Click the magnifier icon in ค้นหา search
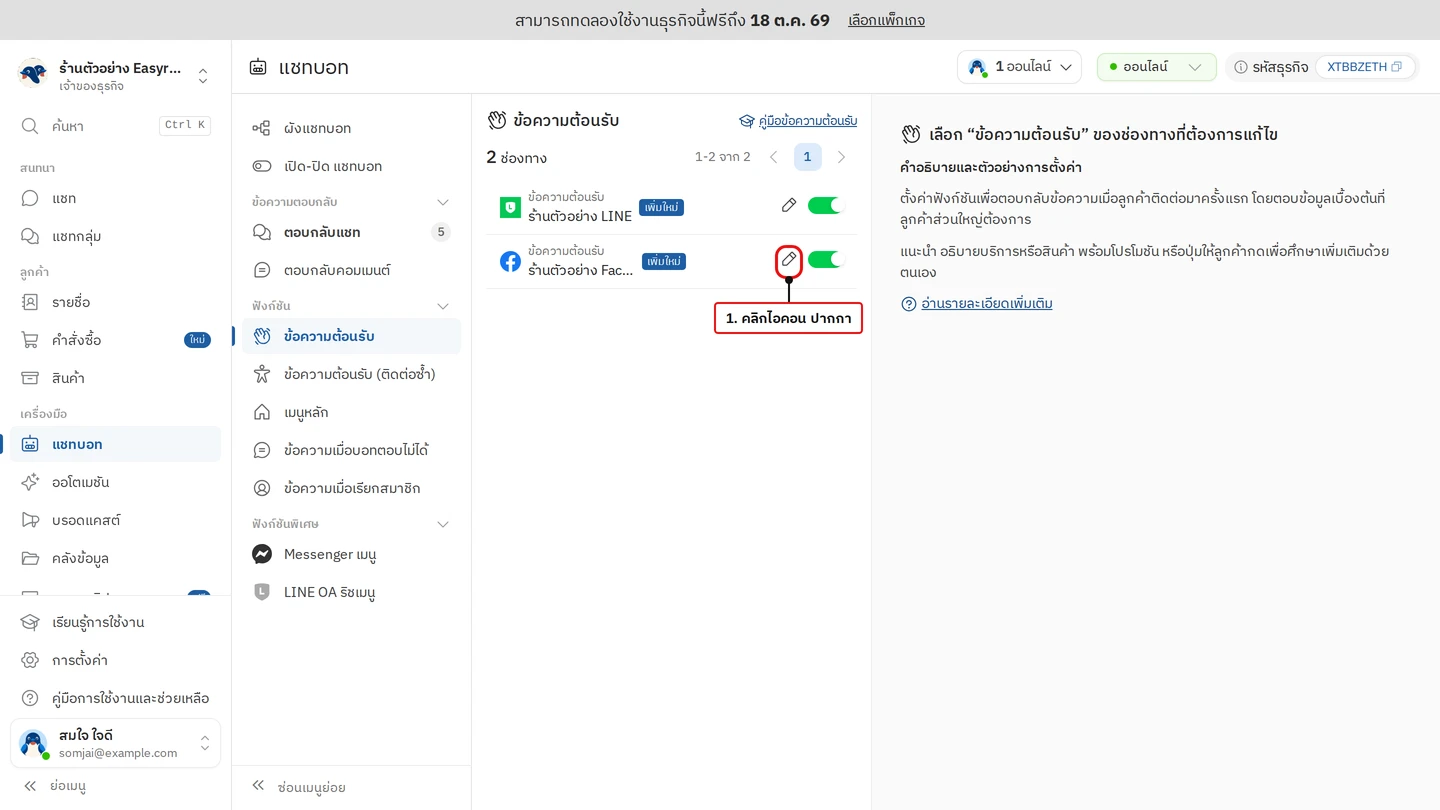1440x810 pixels. pyautogui.click(x=30, y=126)
